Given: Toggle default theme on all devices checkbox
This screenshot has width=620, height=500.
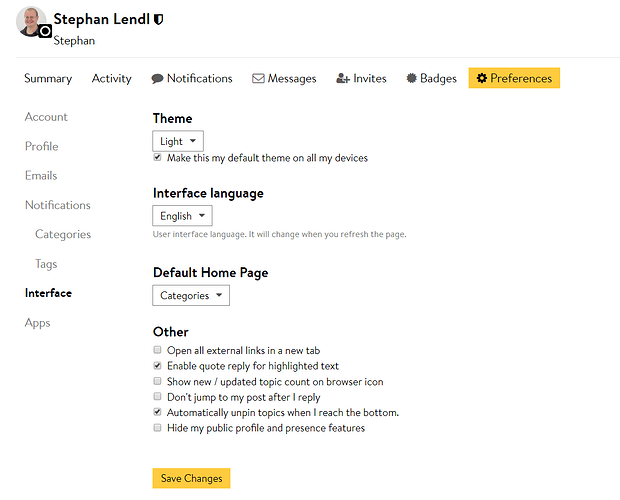Looking at the screenshot, I should [157, 158].
